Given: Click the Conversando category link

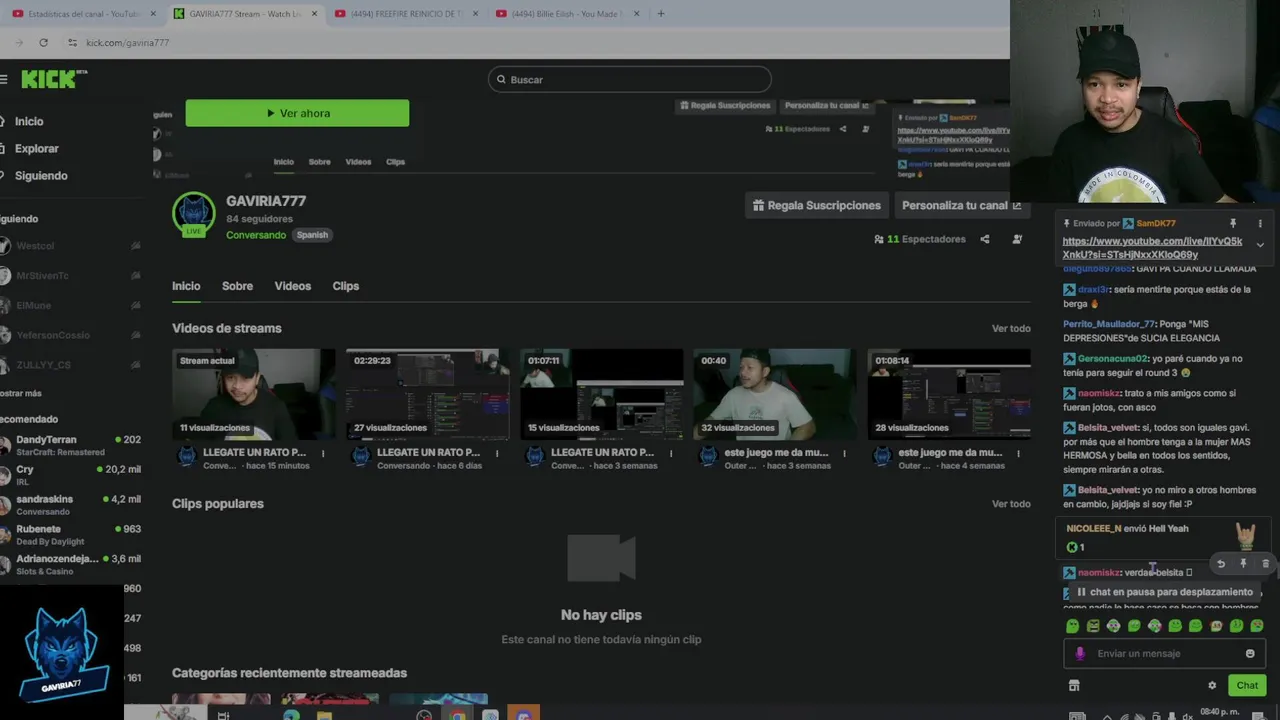Looking at the screenshot, I should pyautogui.click(x=256, y=235).
